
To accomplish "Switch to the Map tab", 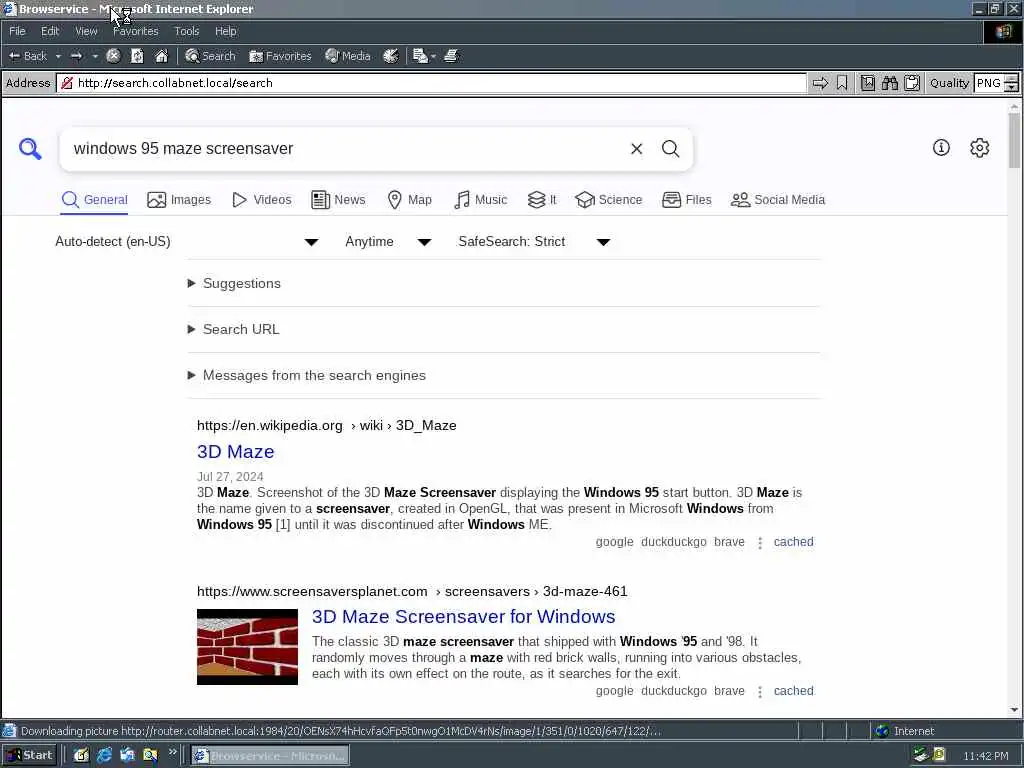I will [x=409, y=200].
